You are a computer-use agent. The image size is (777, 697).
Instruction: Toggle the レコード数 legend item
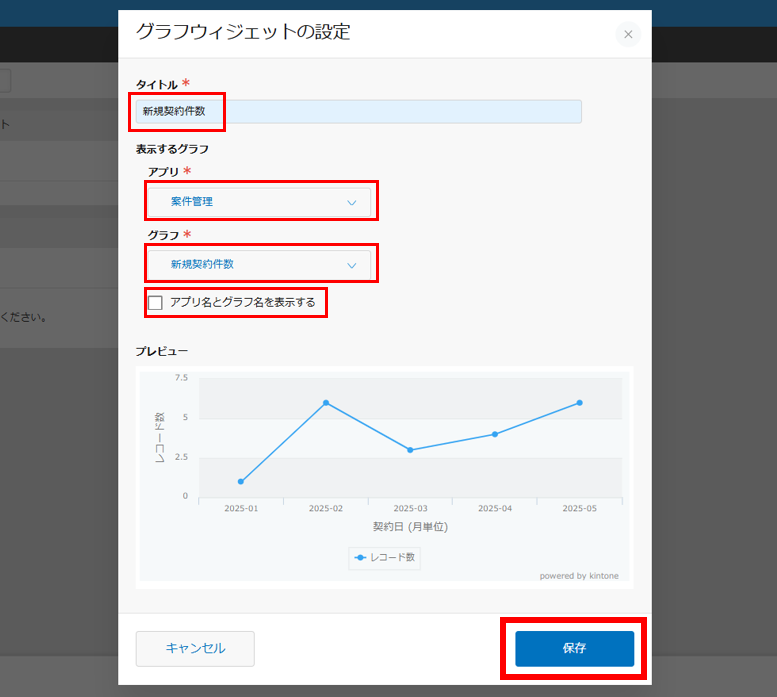385,557
